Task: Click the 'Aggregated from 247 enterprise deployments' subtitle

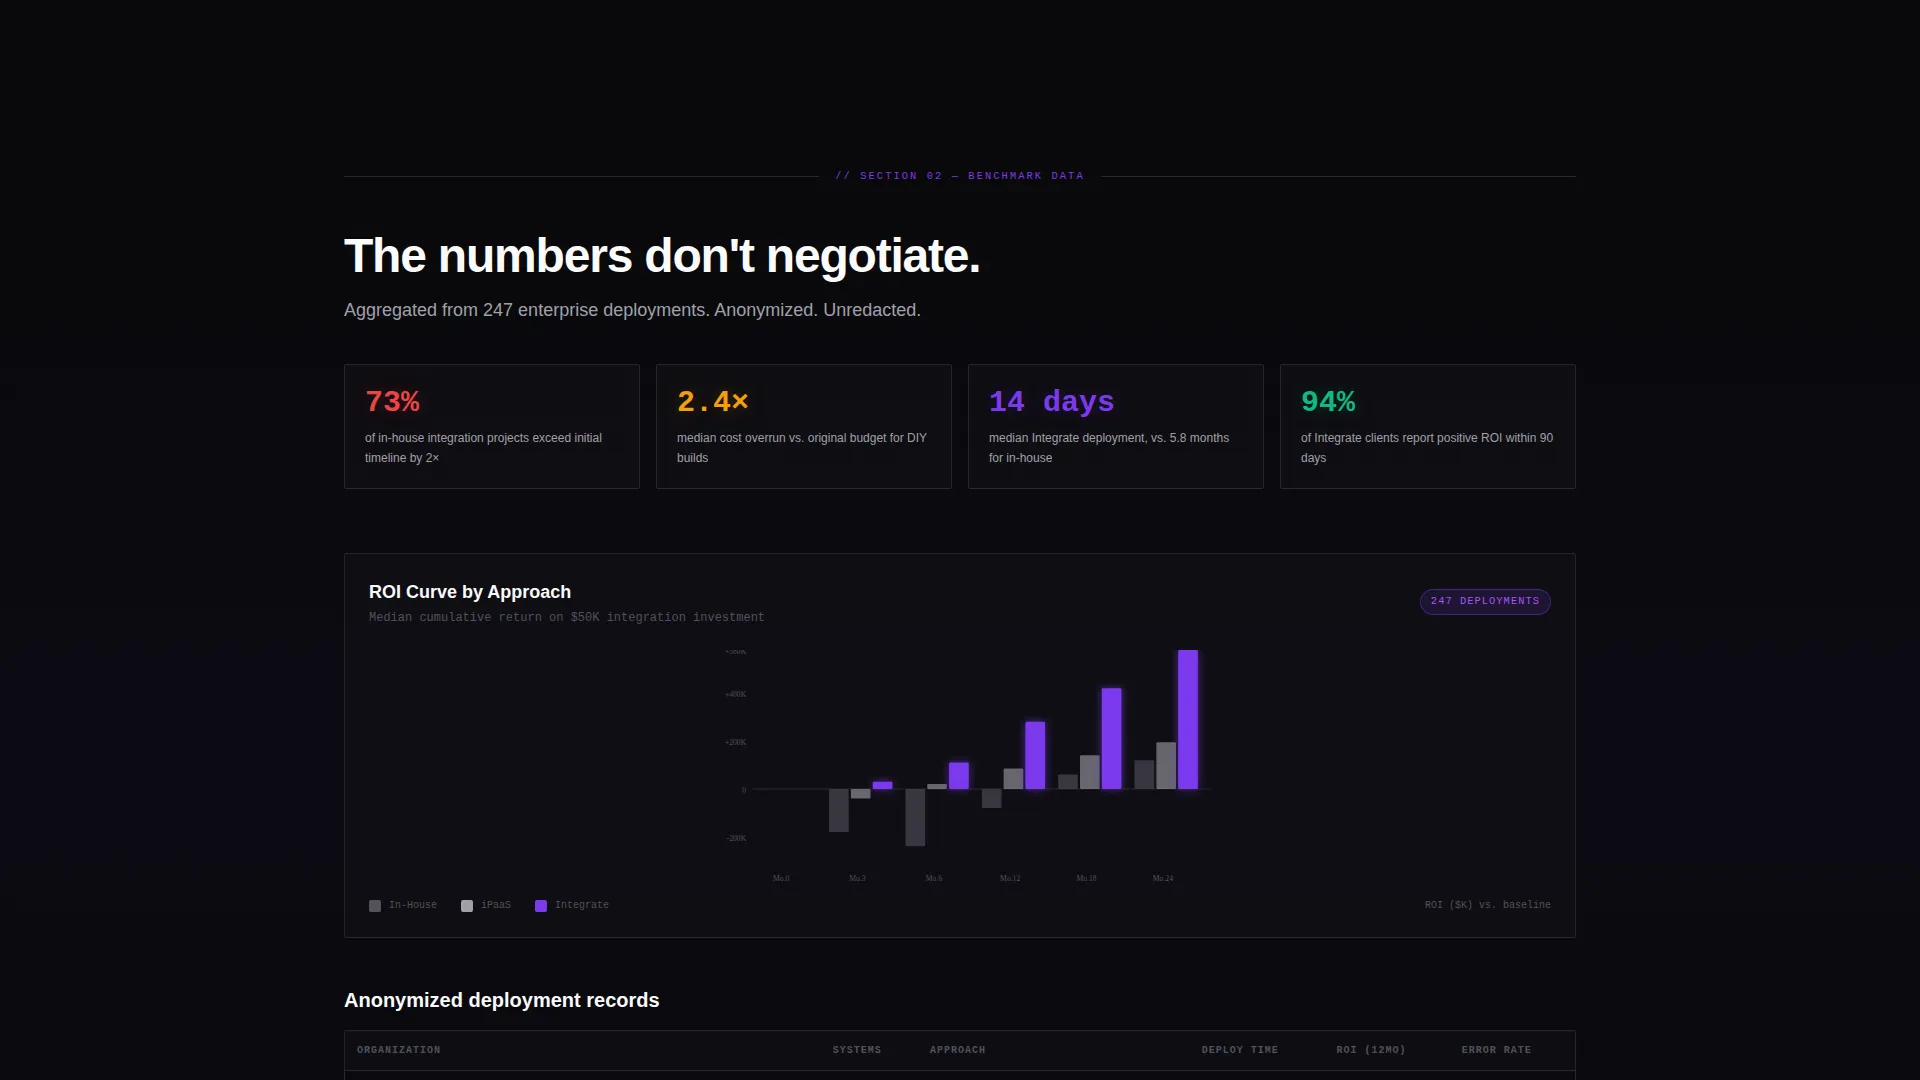Action: pyautogui.click(x=632, y=310)
